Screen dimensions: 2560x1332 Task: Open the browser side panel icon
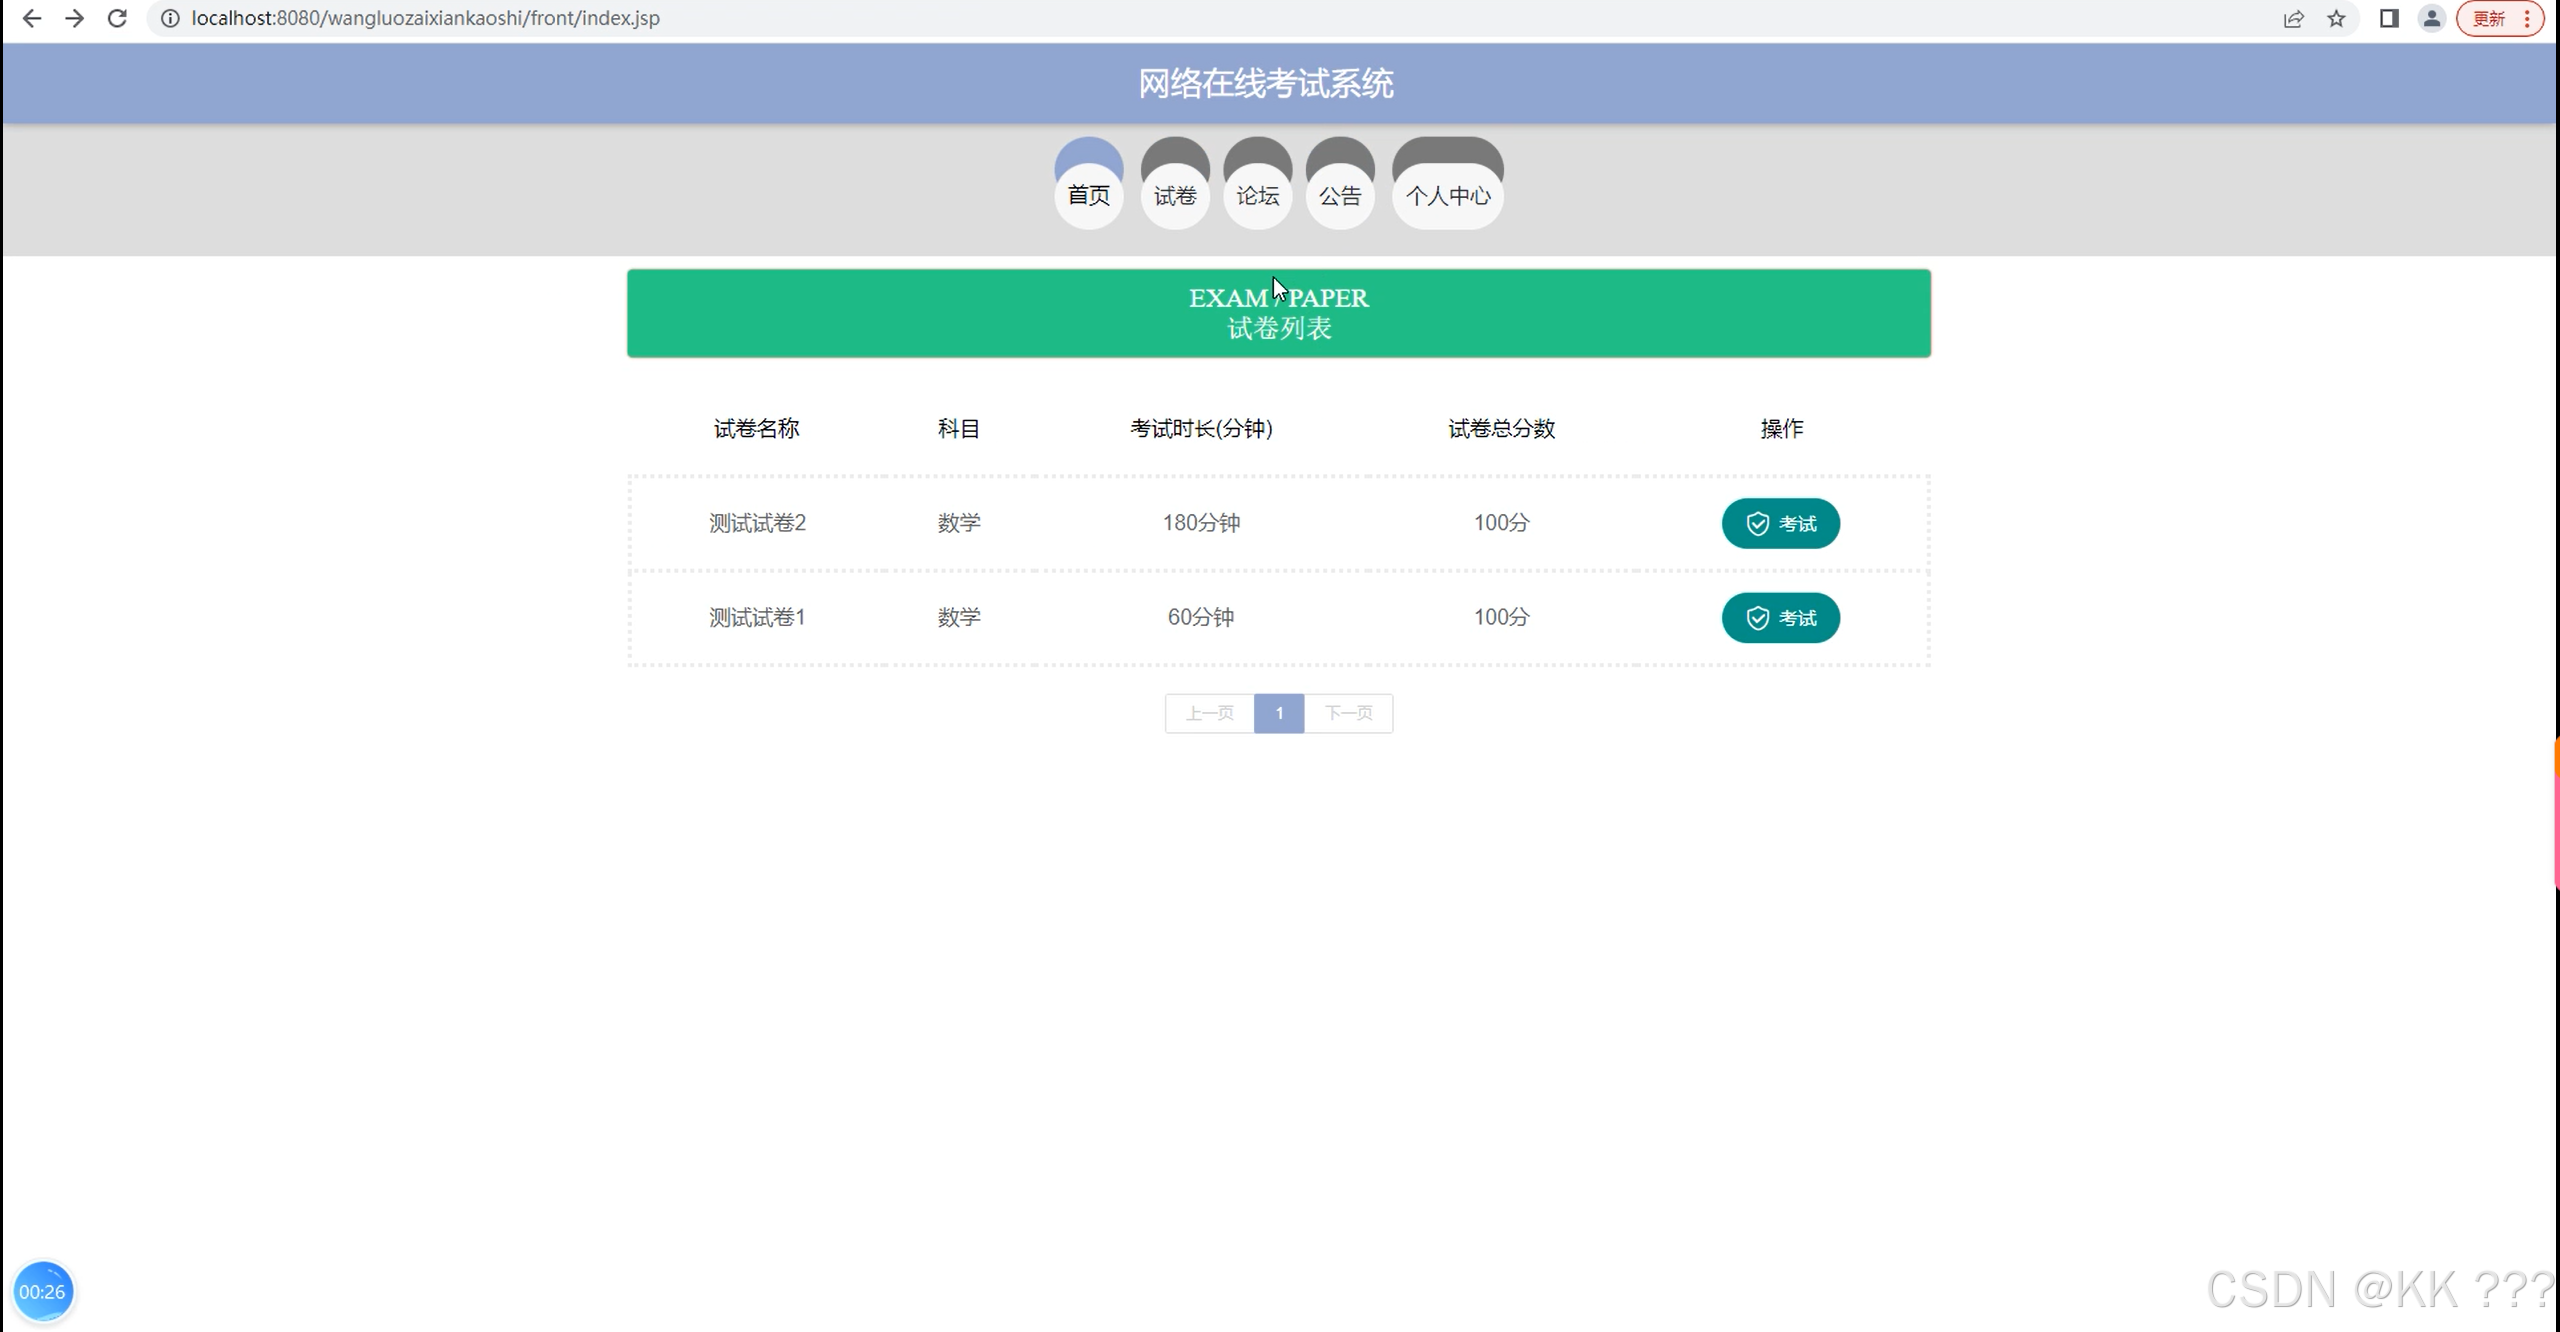[2389, 18]
